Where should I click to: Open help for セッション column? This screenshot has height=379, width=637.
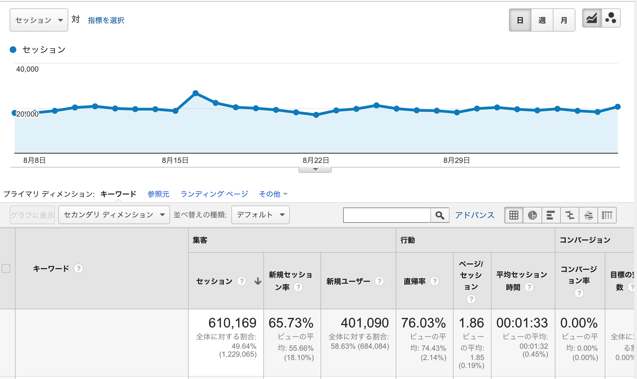coord(241,281)
